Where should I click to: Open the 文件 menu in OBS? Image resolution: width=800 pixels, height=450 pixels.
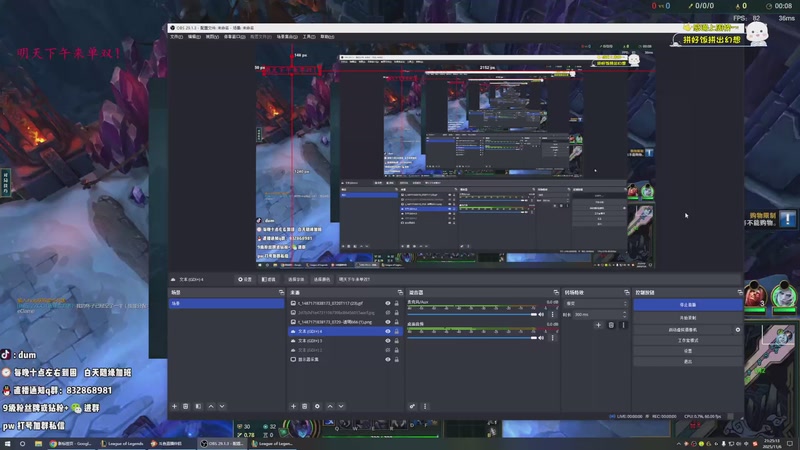pyautogui.click(x=177, y=37)
